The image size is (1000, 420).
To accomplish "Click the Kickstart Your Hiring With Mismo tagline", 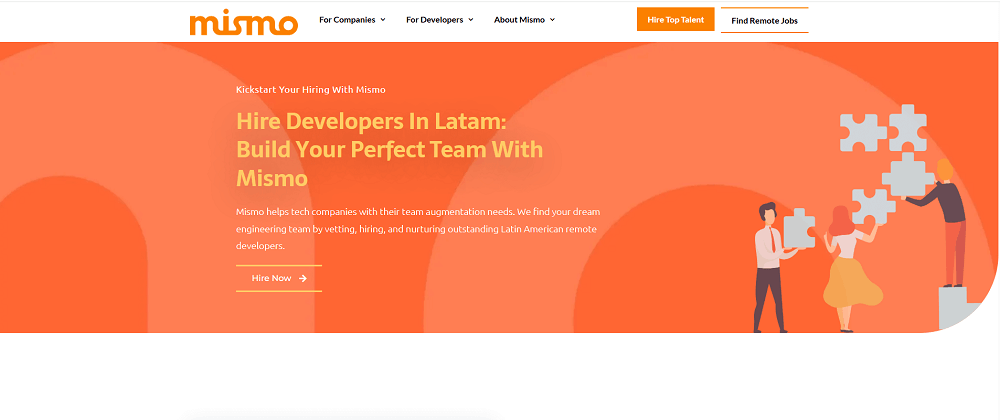I will [x=310, y=89].
